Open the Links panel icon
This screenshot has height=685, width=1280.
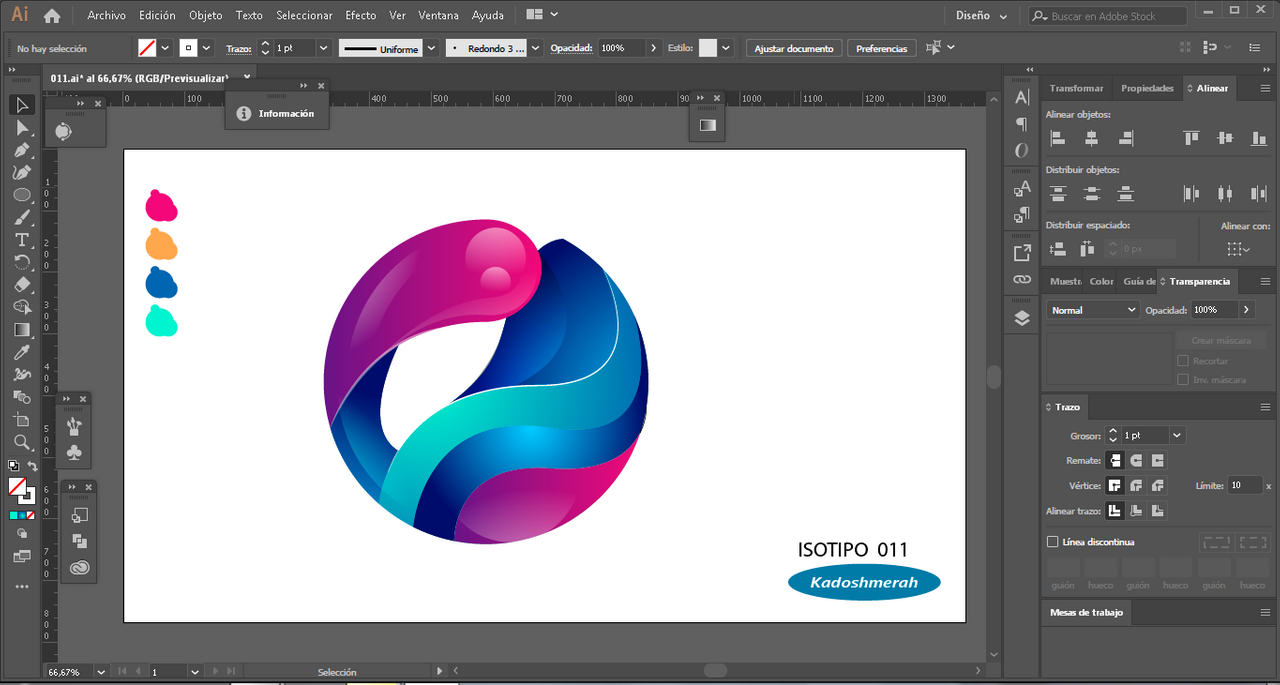coord(1022,280)
